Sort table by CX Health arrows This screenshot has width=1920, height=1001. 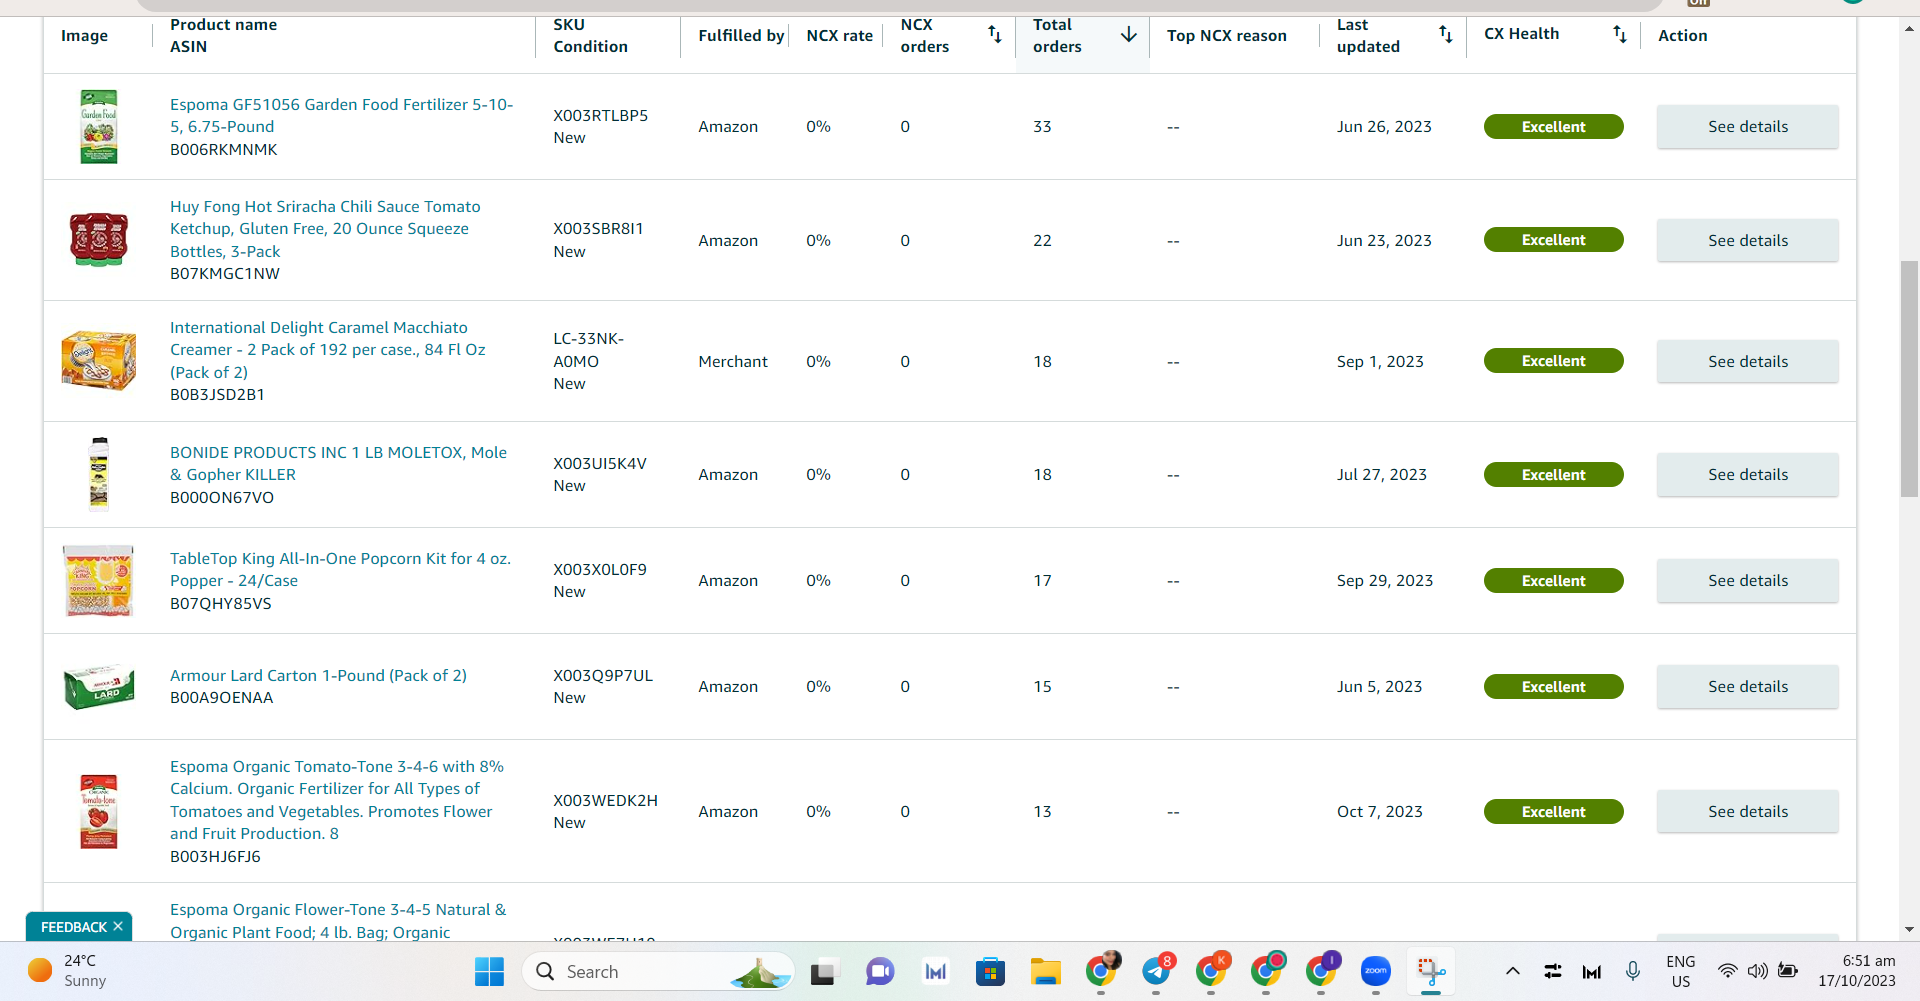coord(1620,35)
